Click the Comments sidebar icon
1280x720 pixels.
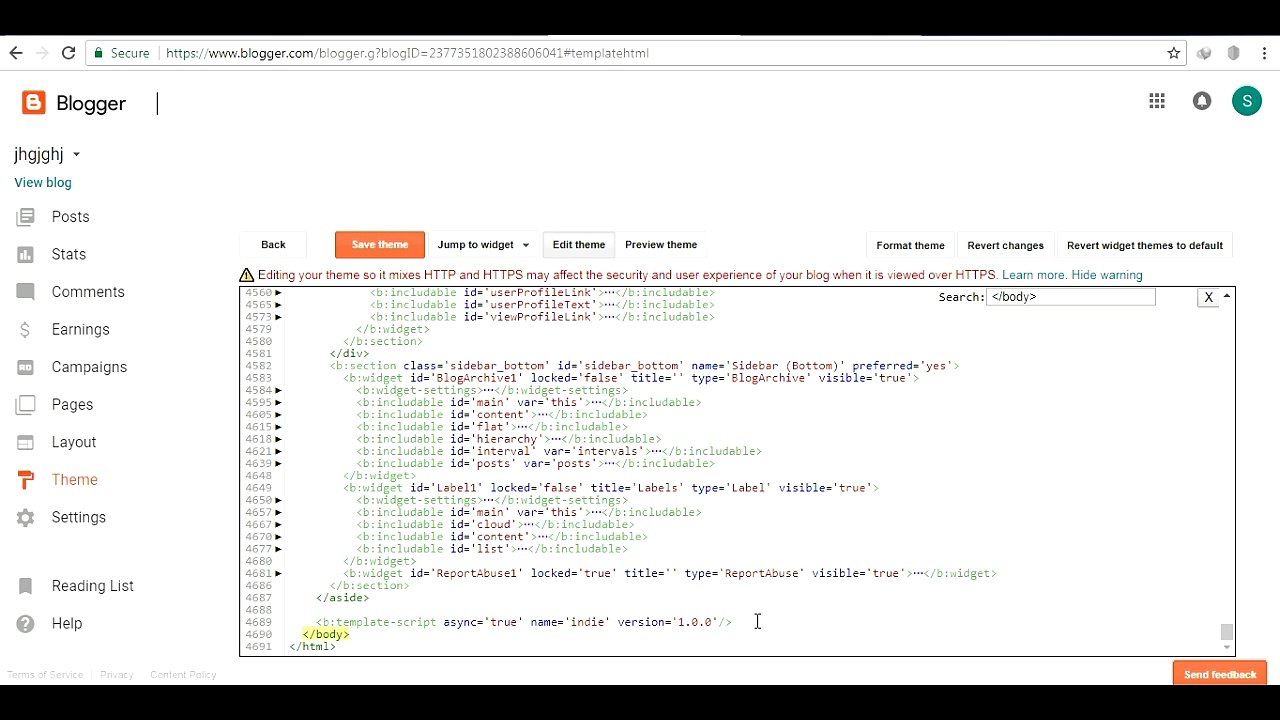coord(26,292)
